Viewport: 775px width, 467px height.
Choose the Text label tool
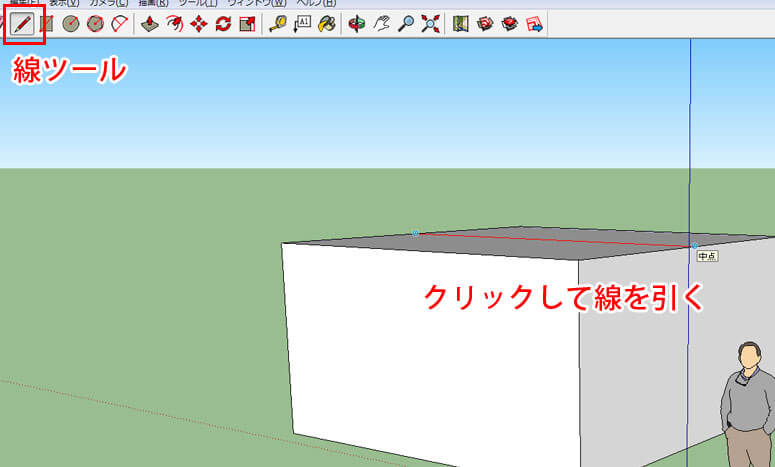pos(302,24)
